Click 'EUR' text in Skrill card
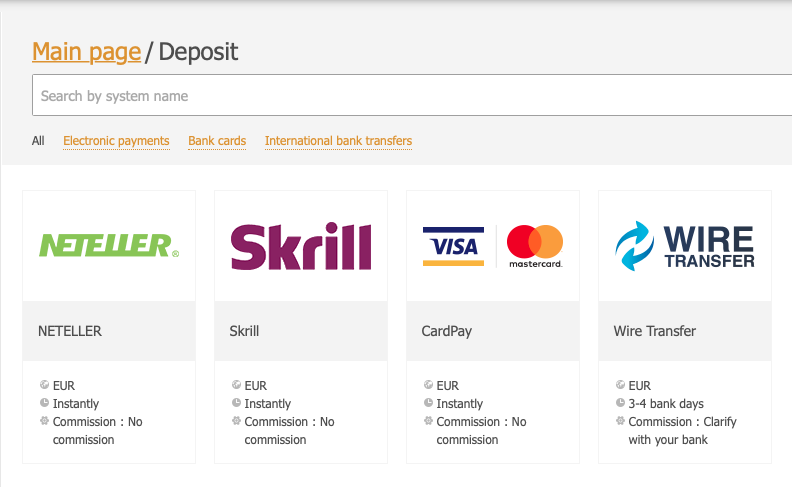Screen dimensions: 792x487 coord(256,385)
